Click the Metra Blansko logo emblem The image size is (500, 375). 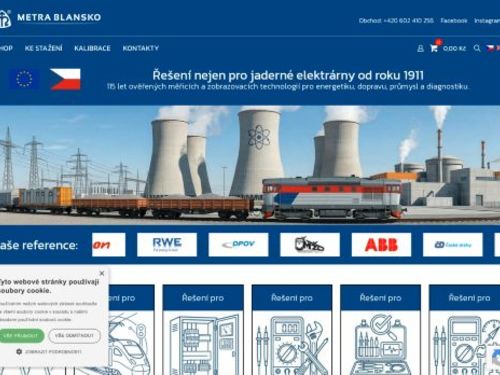click(5, 19)
